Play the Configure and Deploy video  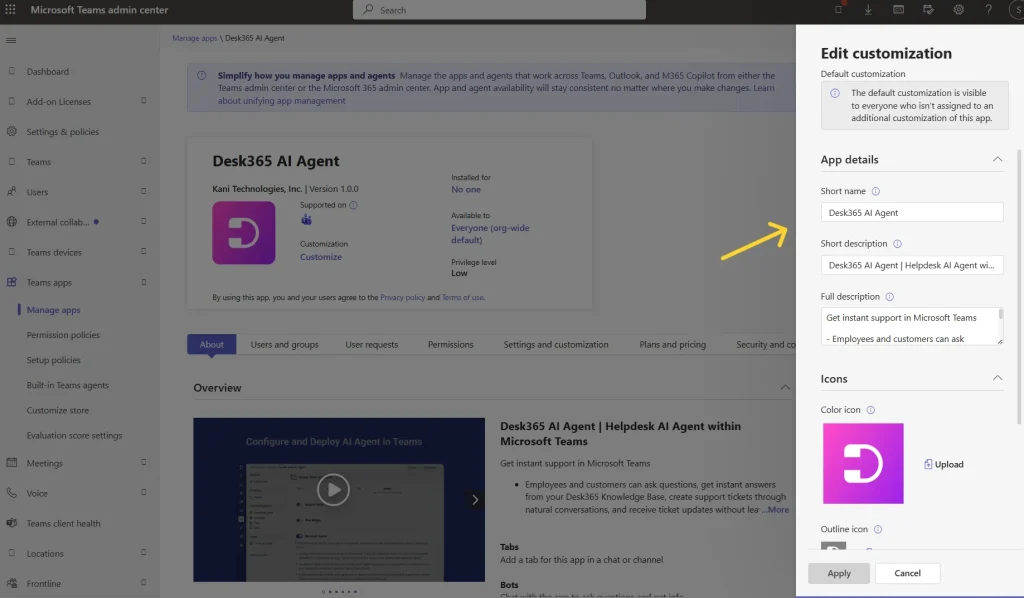[x=333, y=489]
